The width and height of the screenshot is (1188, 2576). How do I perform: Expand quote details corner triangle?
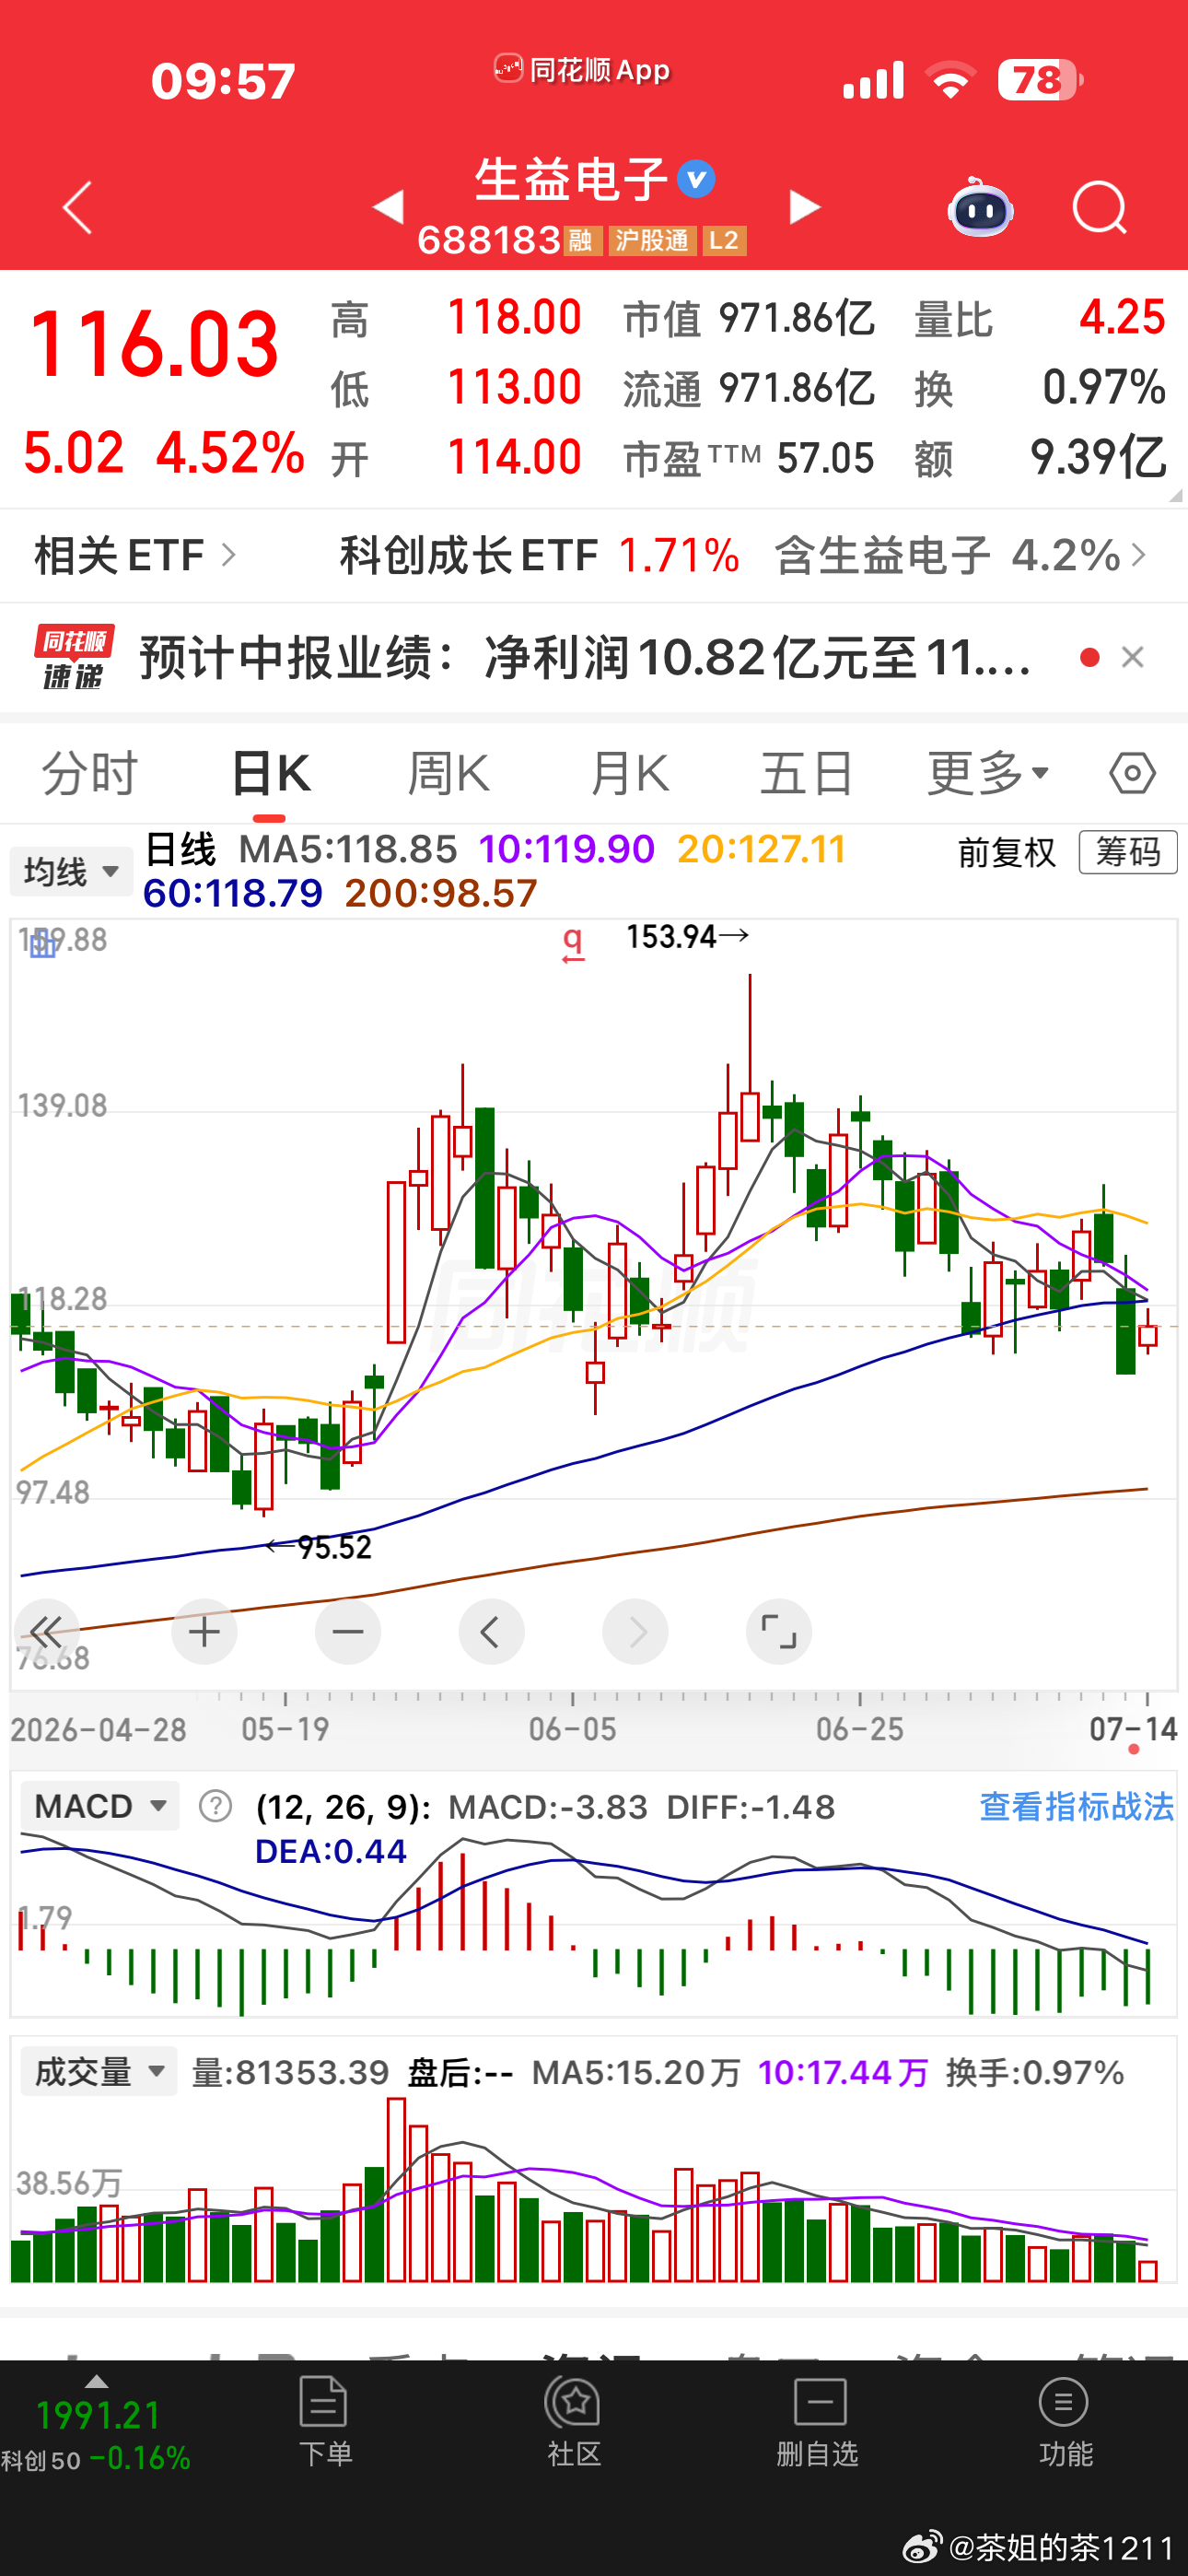pos(1175,495)
